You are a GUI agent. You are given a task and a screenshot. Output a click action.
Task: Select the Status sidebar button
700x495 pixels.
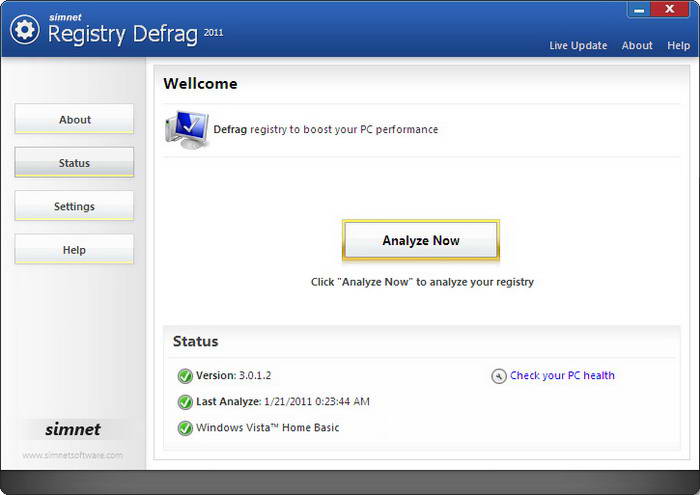coord(74,162)
